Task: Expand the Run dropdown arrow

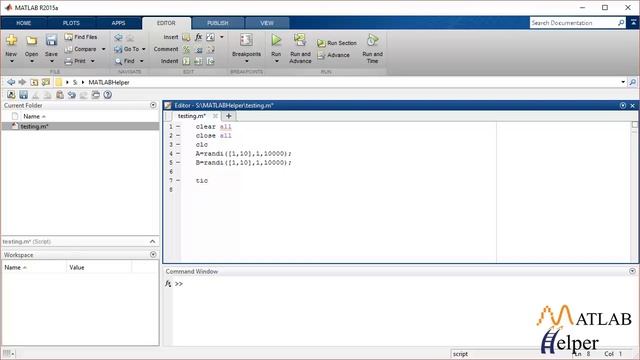Action: coord(276,61)
